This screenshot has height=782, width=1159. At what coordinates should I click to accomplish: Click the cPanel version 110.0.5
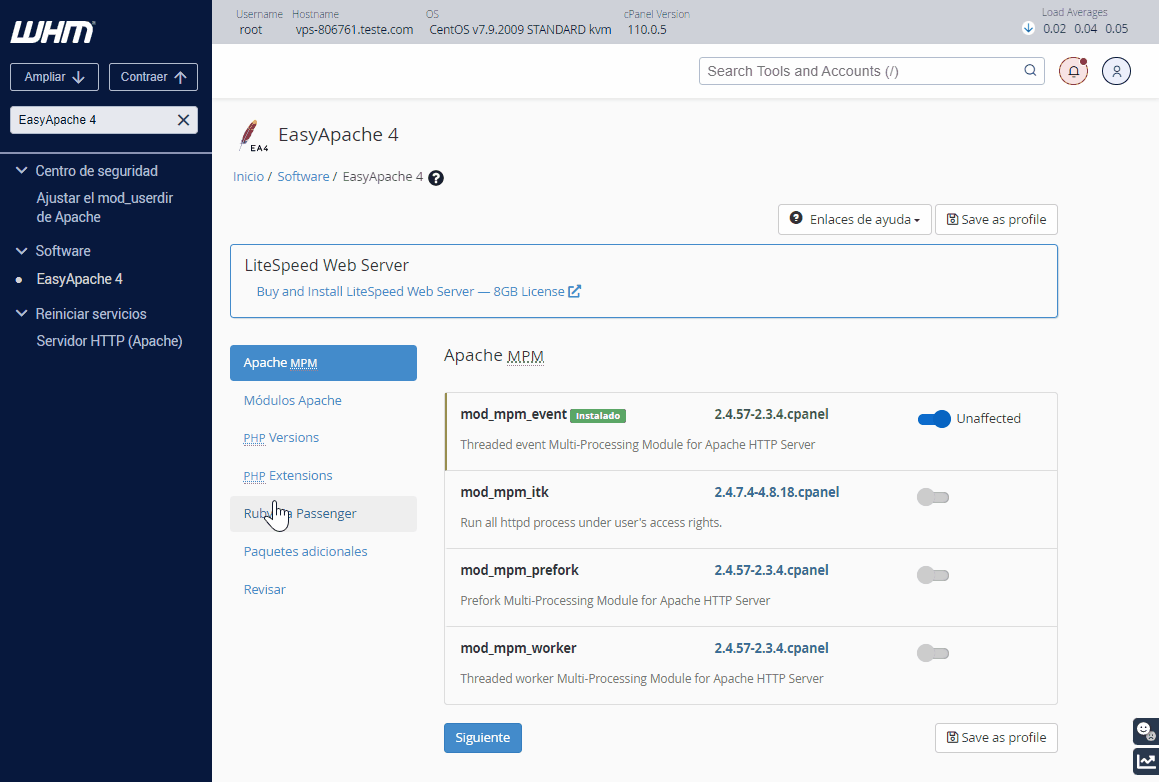pos(647,30)
